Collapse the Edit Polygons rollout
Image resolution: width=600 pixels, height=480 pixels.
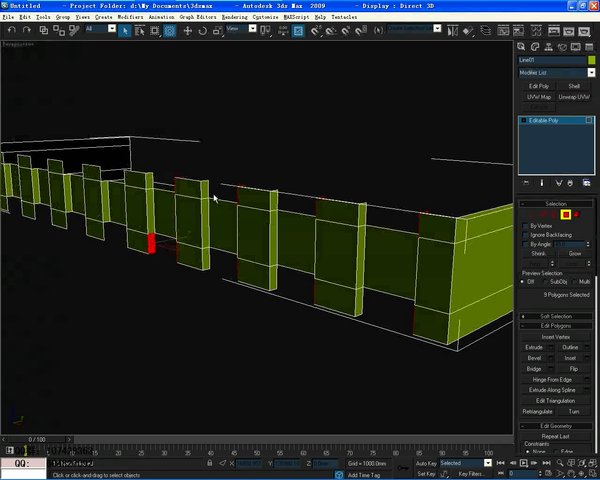[x=556, y=326]
